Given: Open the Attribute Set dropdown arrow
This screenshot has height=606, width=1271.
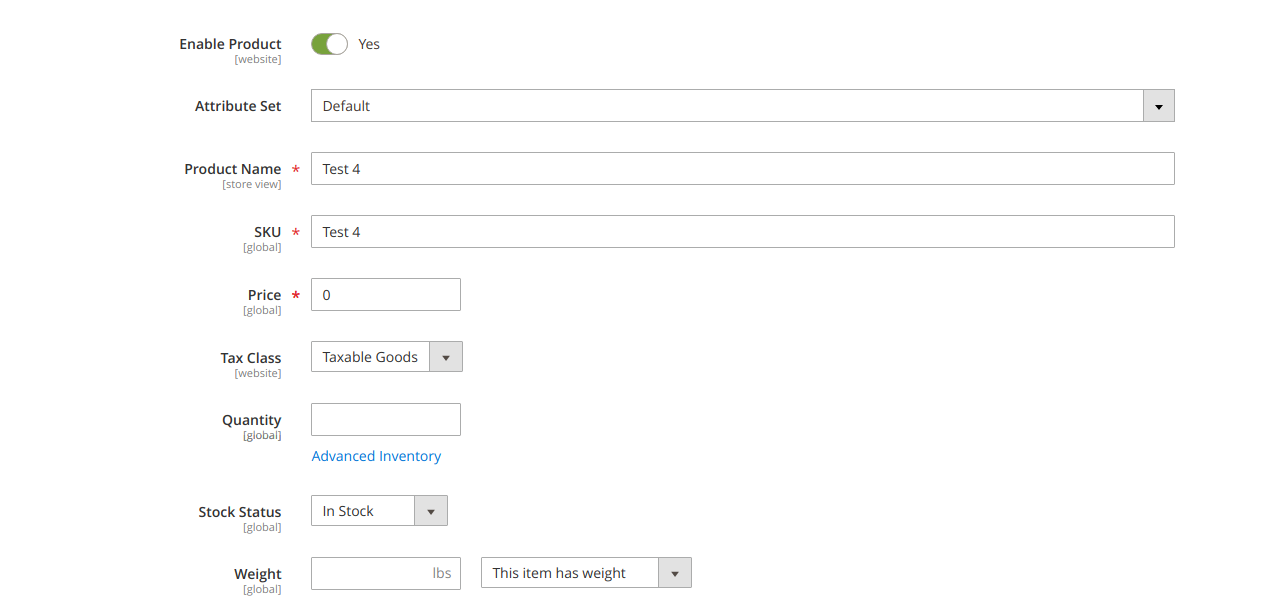Looking at the screenshot, I should [x=1158, y=105].
